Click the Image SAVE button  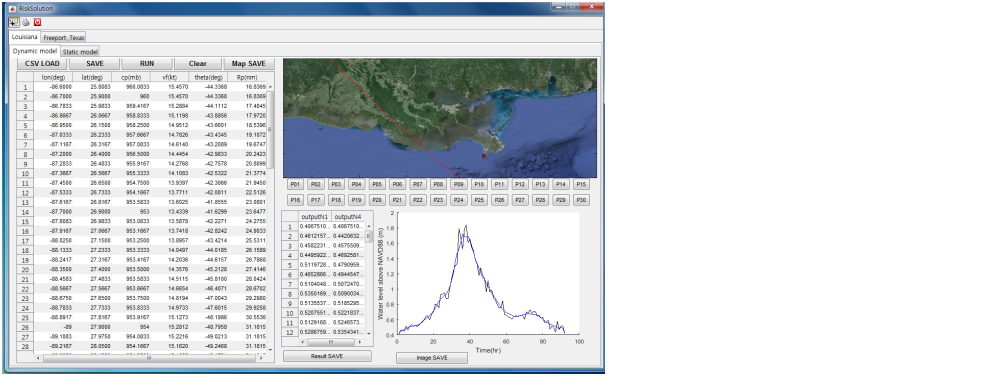[432, 358]
